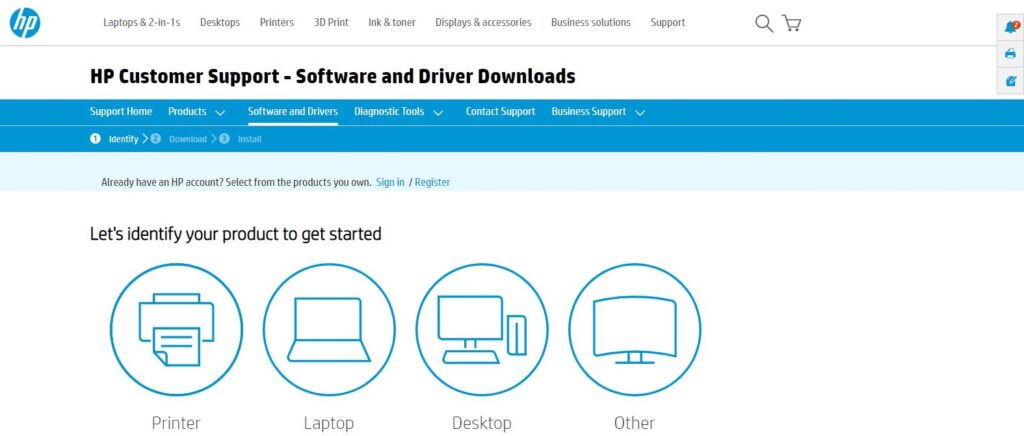Click the Other label text
The image size is (1024, 436).
click(635, 423)
